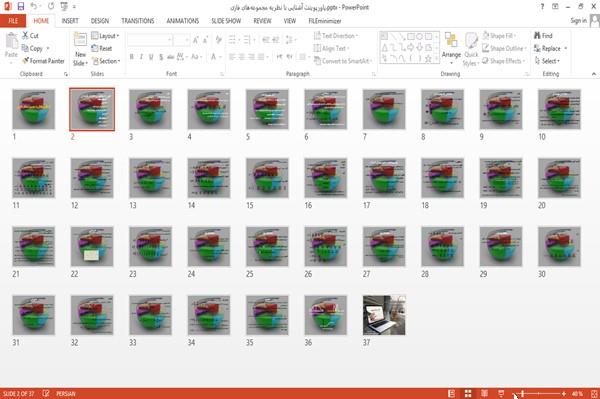Click the zoom slider in status bar
The image size is (600, 399).
point(539,393)
